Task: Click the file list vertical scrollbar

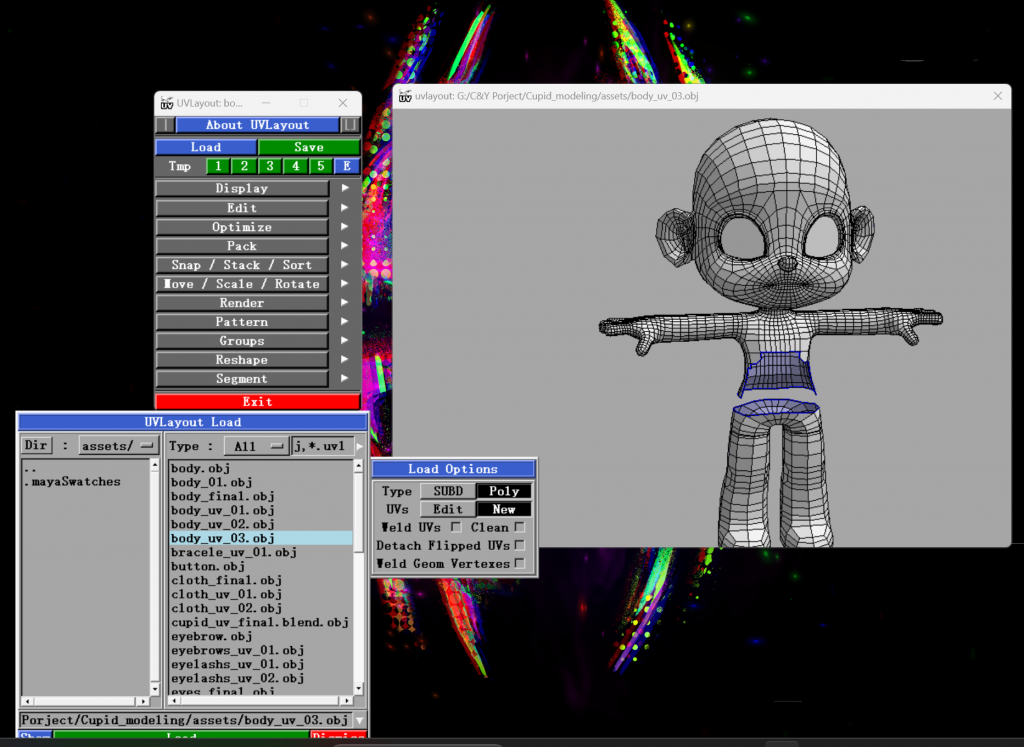Action: [x=359, y=577]
